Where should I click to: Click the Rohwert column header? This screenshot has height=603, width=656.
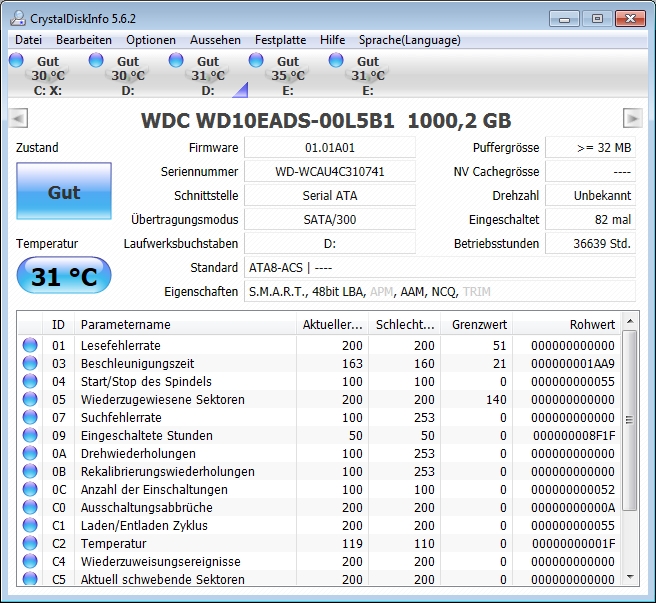point(567,324)
